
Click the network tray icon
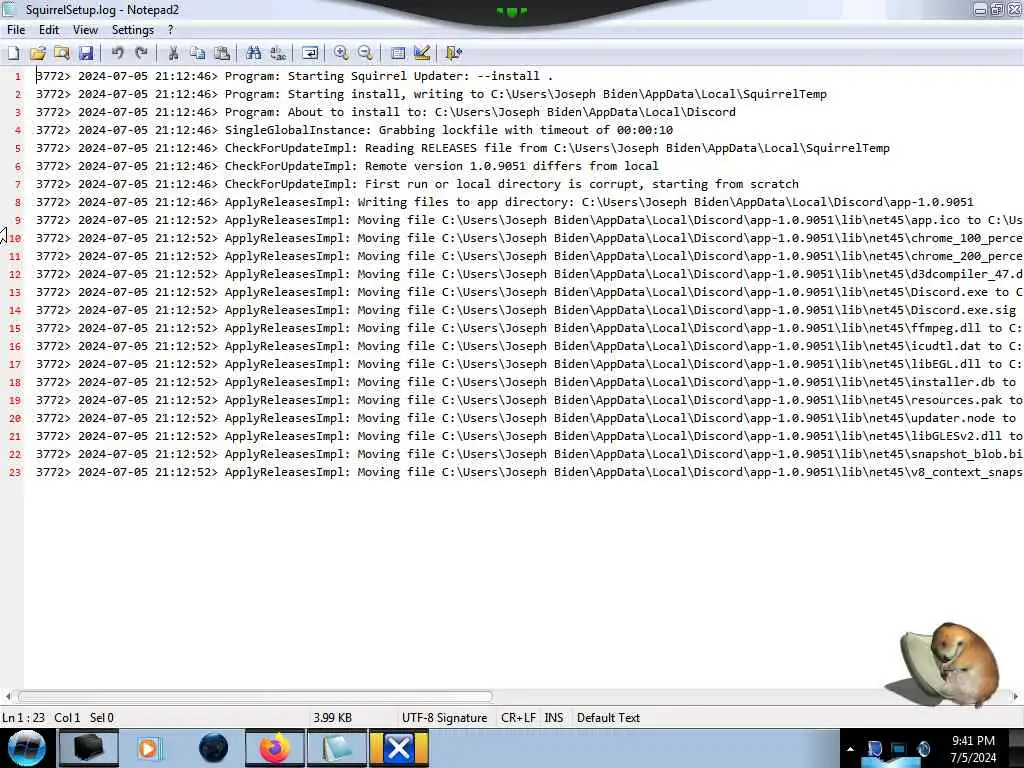(899, 749)
